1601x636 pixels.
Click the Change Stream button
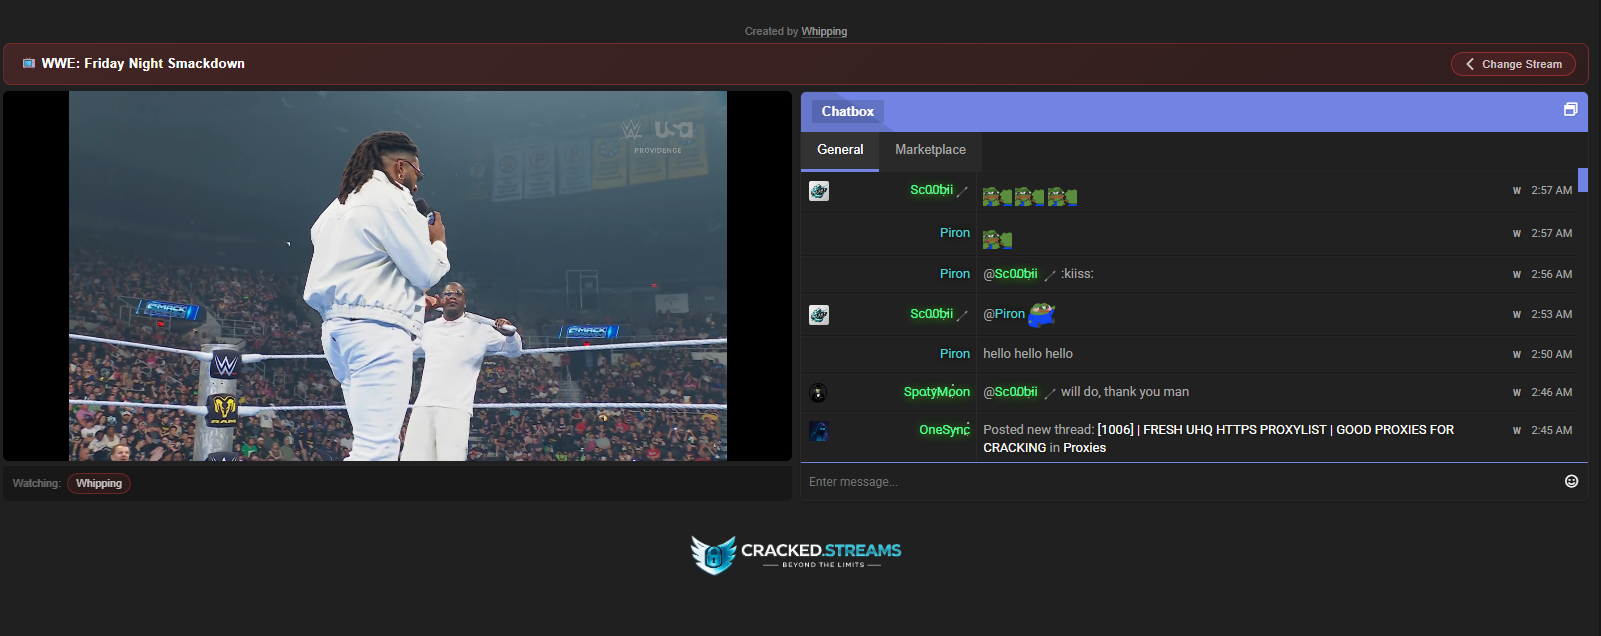[x=1513, y=64]
